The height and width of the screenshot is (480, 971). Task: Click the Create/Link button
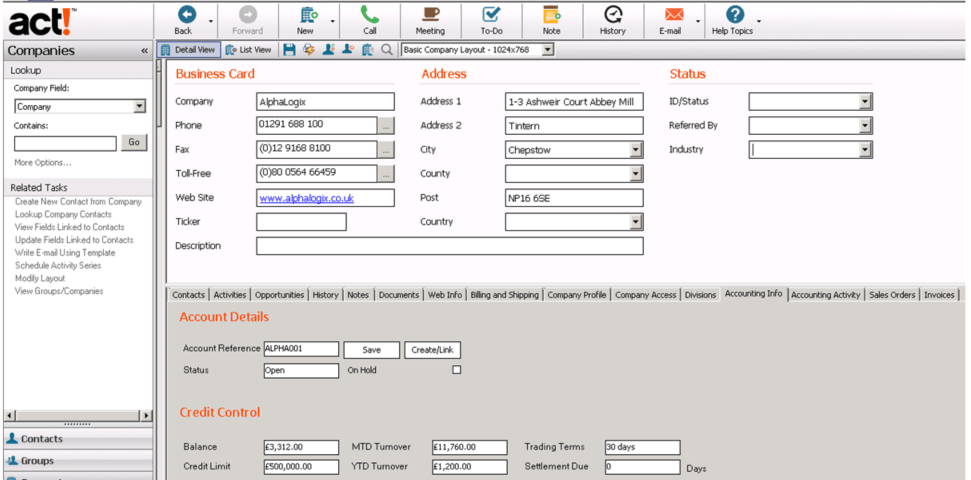(x=432, y=350)
